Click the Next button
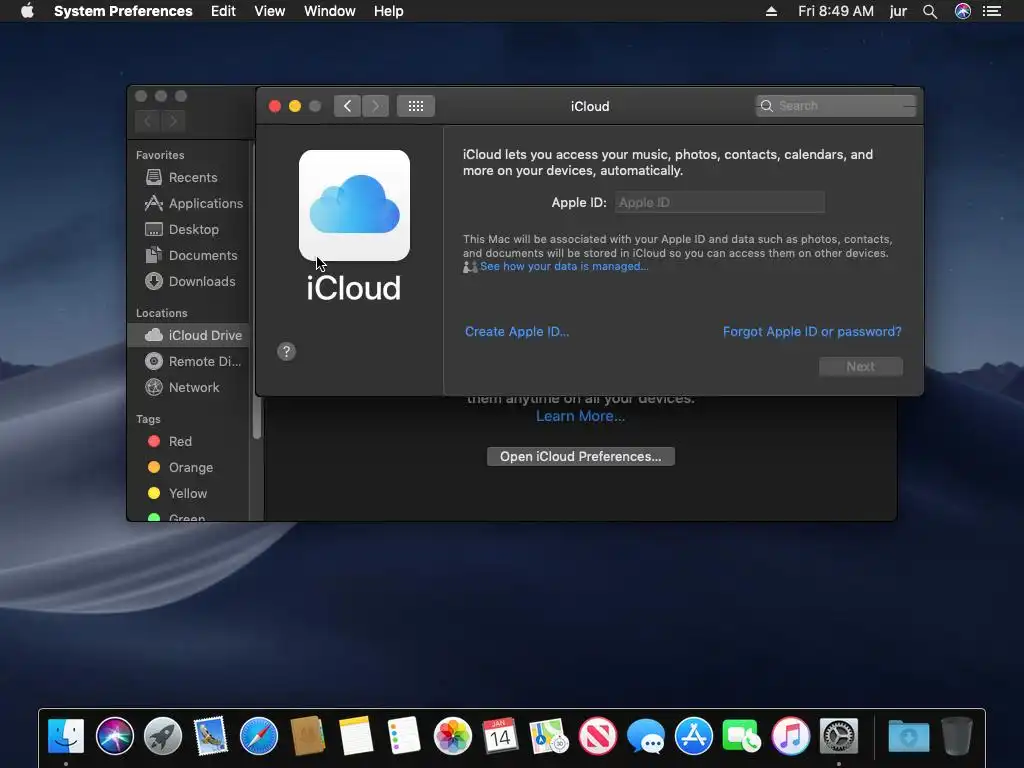1024x768 pixels. pos(861,366)
